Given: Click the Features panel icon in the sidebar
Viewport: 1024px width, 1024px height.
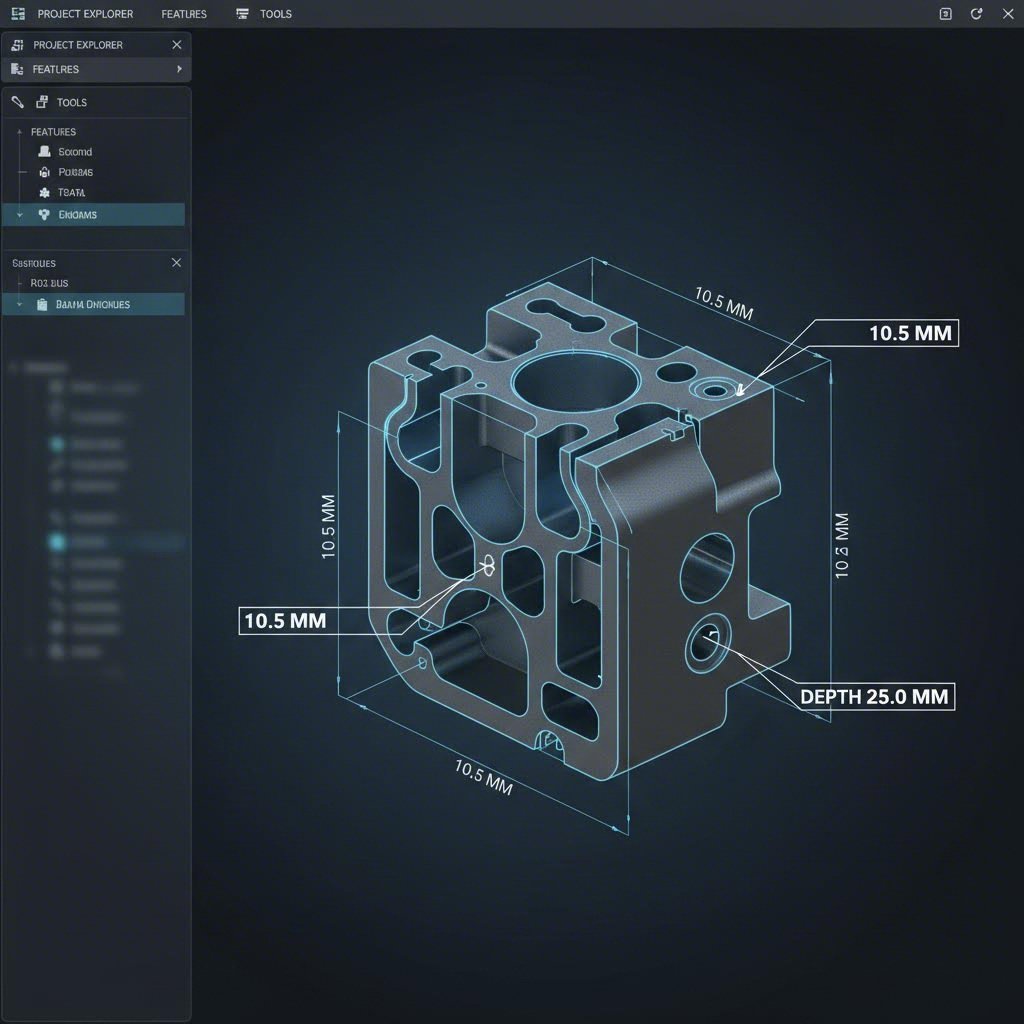Looking at the screenshot, I should tap(17, 69).
